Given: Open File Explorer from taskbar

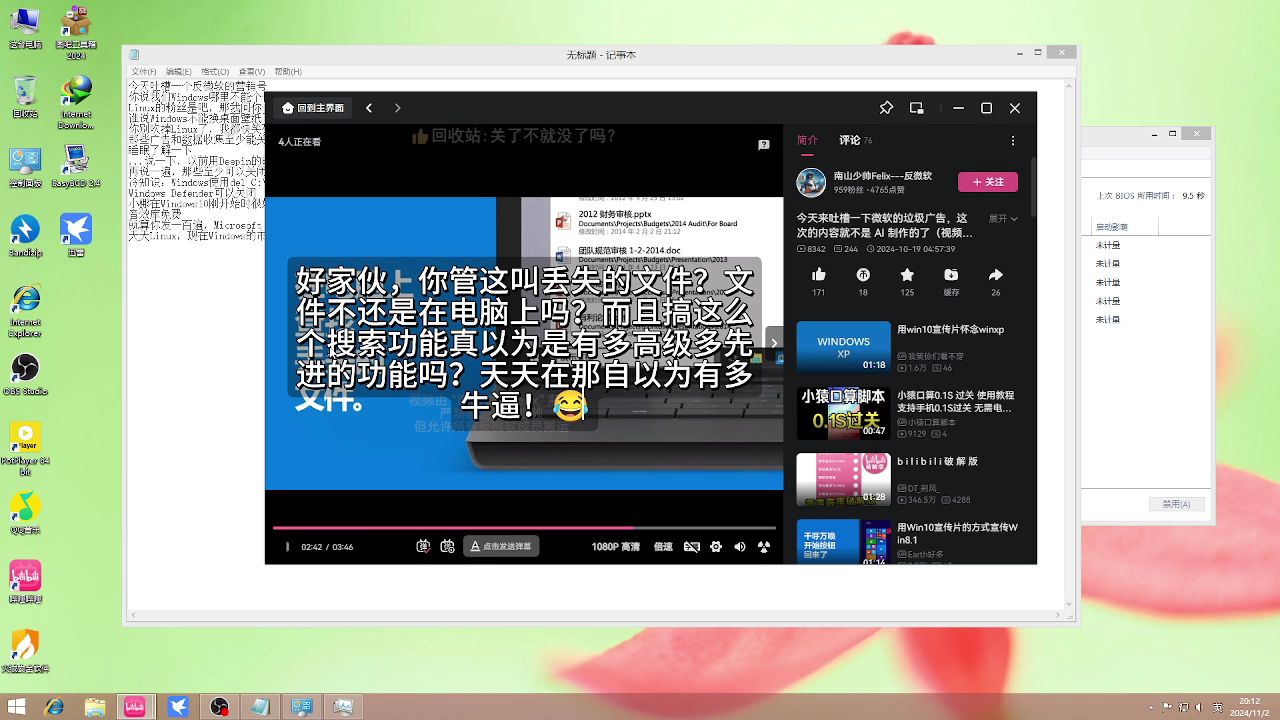Looking at the screenshot, I should point(94,707).
